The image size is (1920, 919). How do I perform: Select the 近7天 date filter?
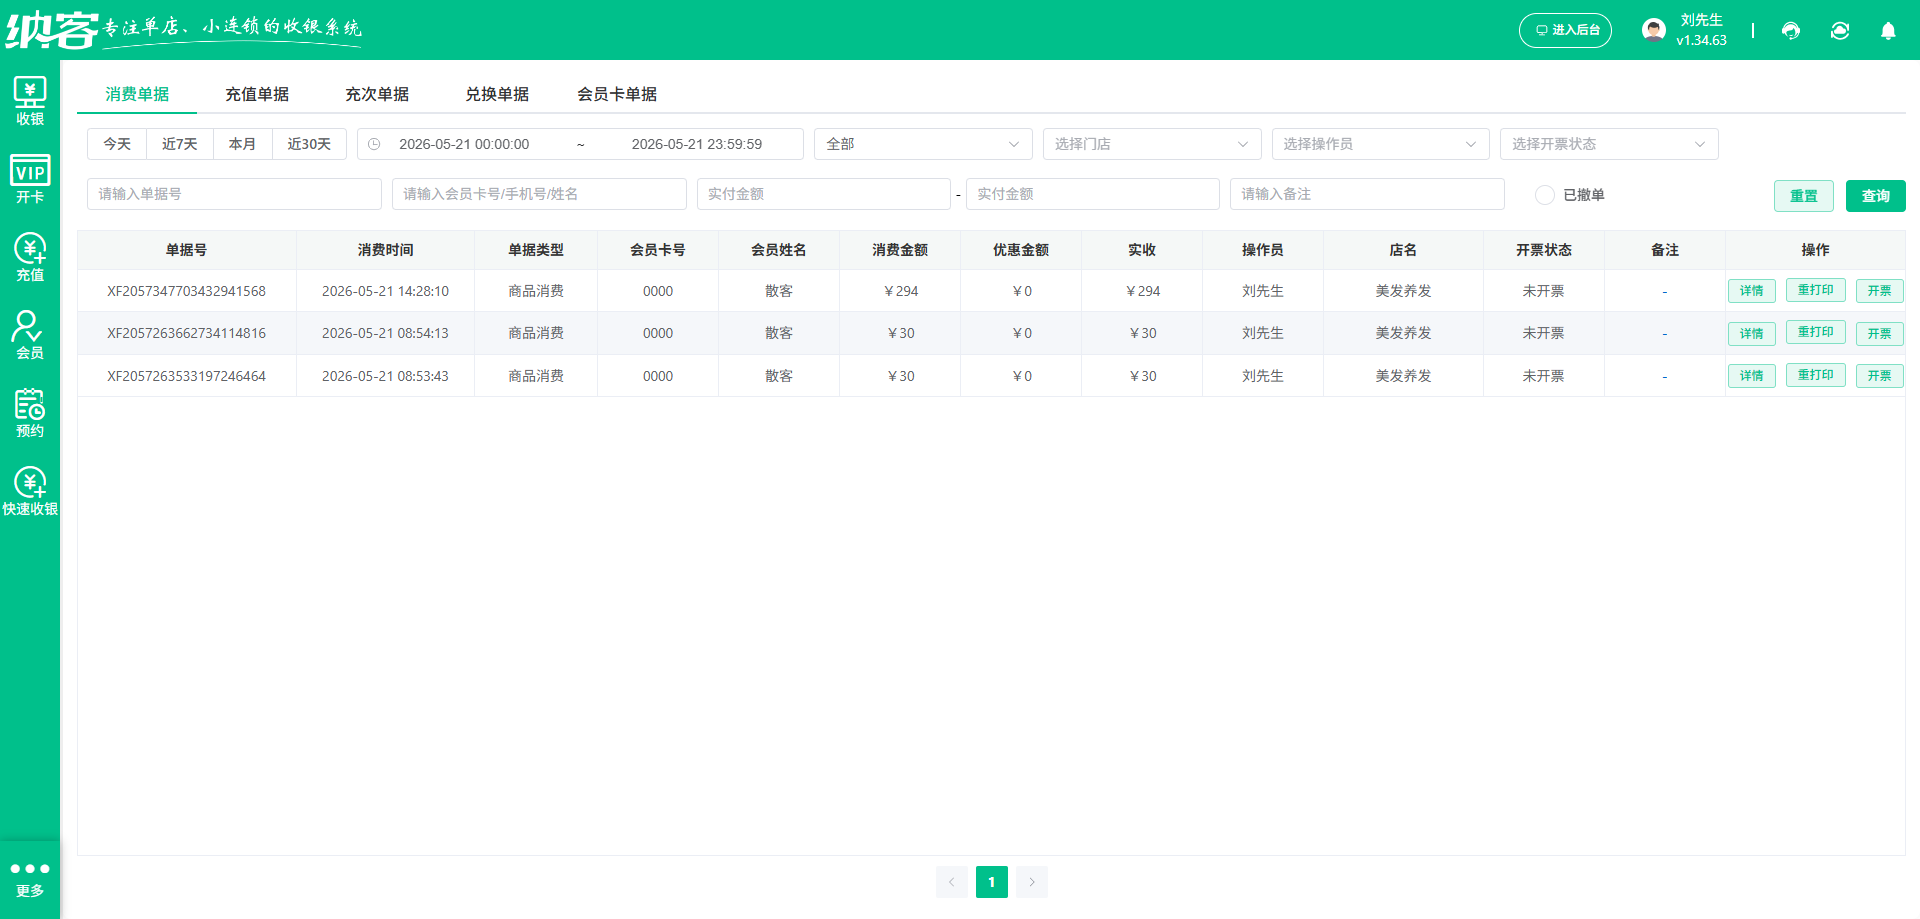(180, 144)
